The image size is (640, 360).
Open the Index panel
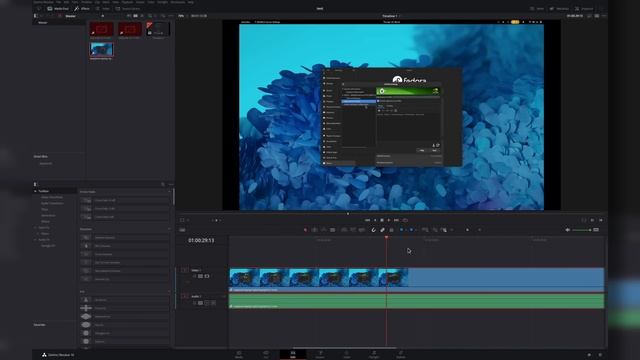[102, 9]
